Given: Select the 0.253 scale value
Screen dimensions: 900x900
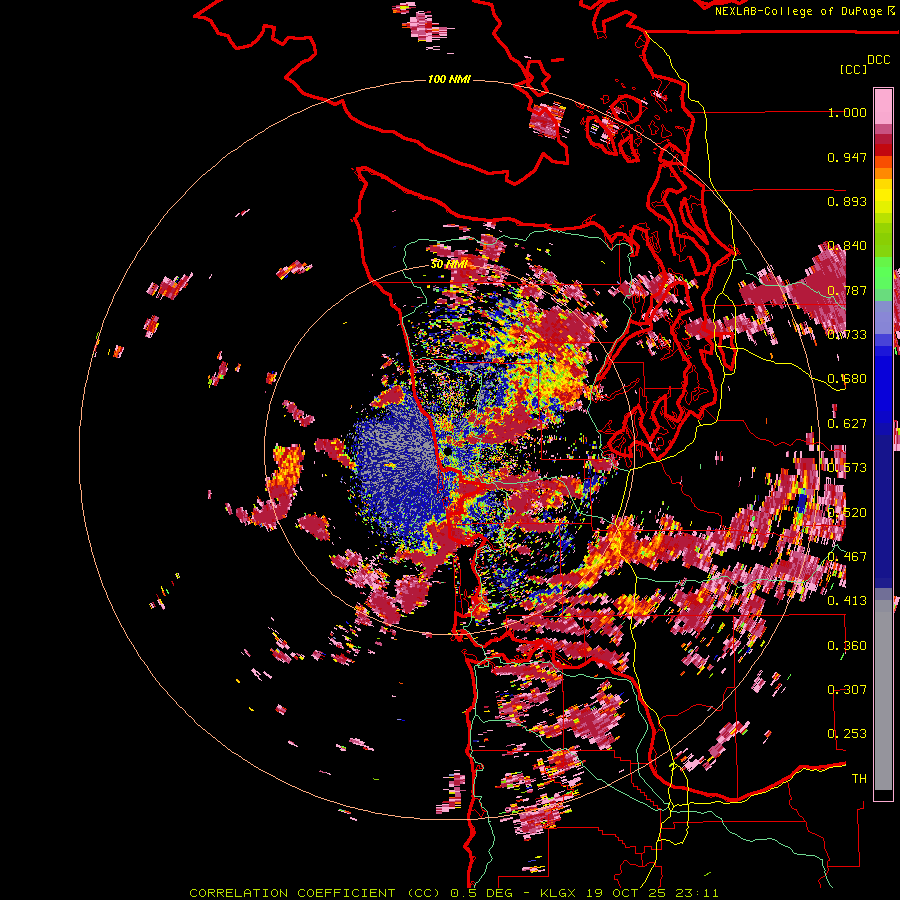Looking at the screenshot, I should click(847, 734).
